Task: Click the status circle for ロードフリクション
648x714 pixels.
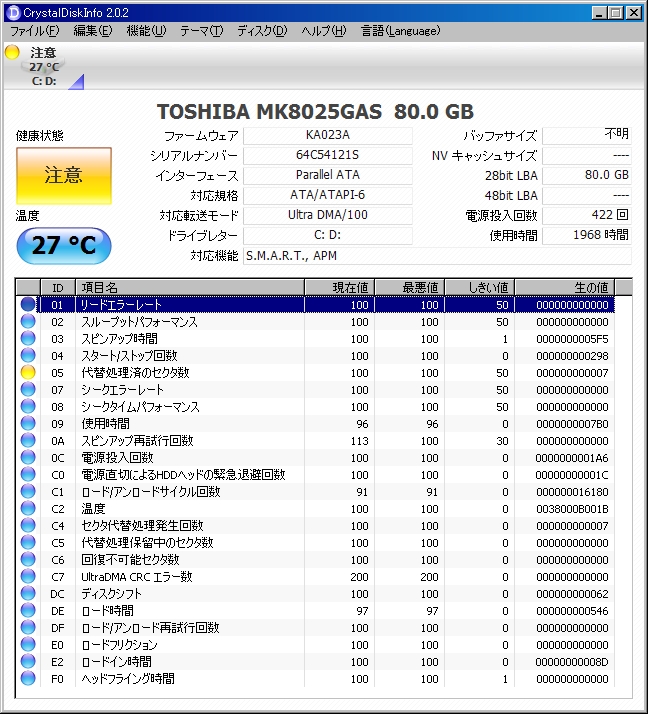Action: [28, 644]
